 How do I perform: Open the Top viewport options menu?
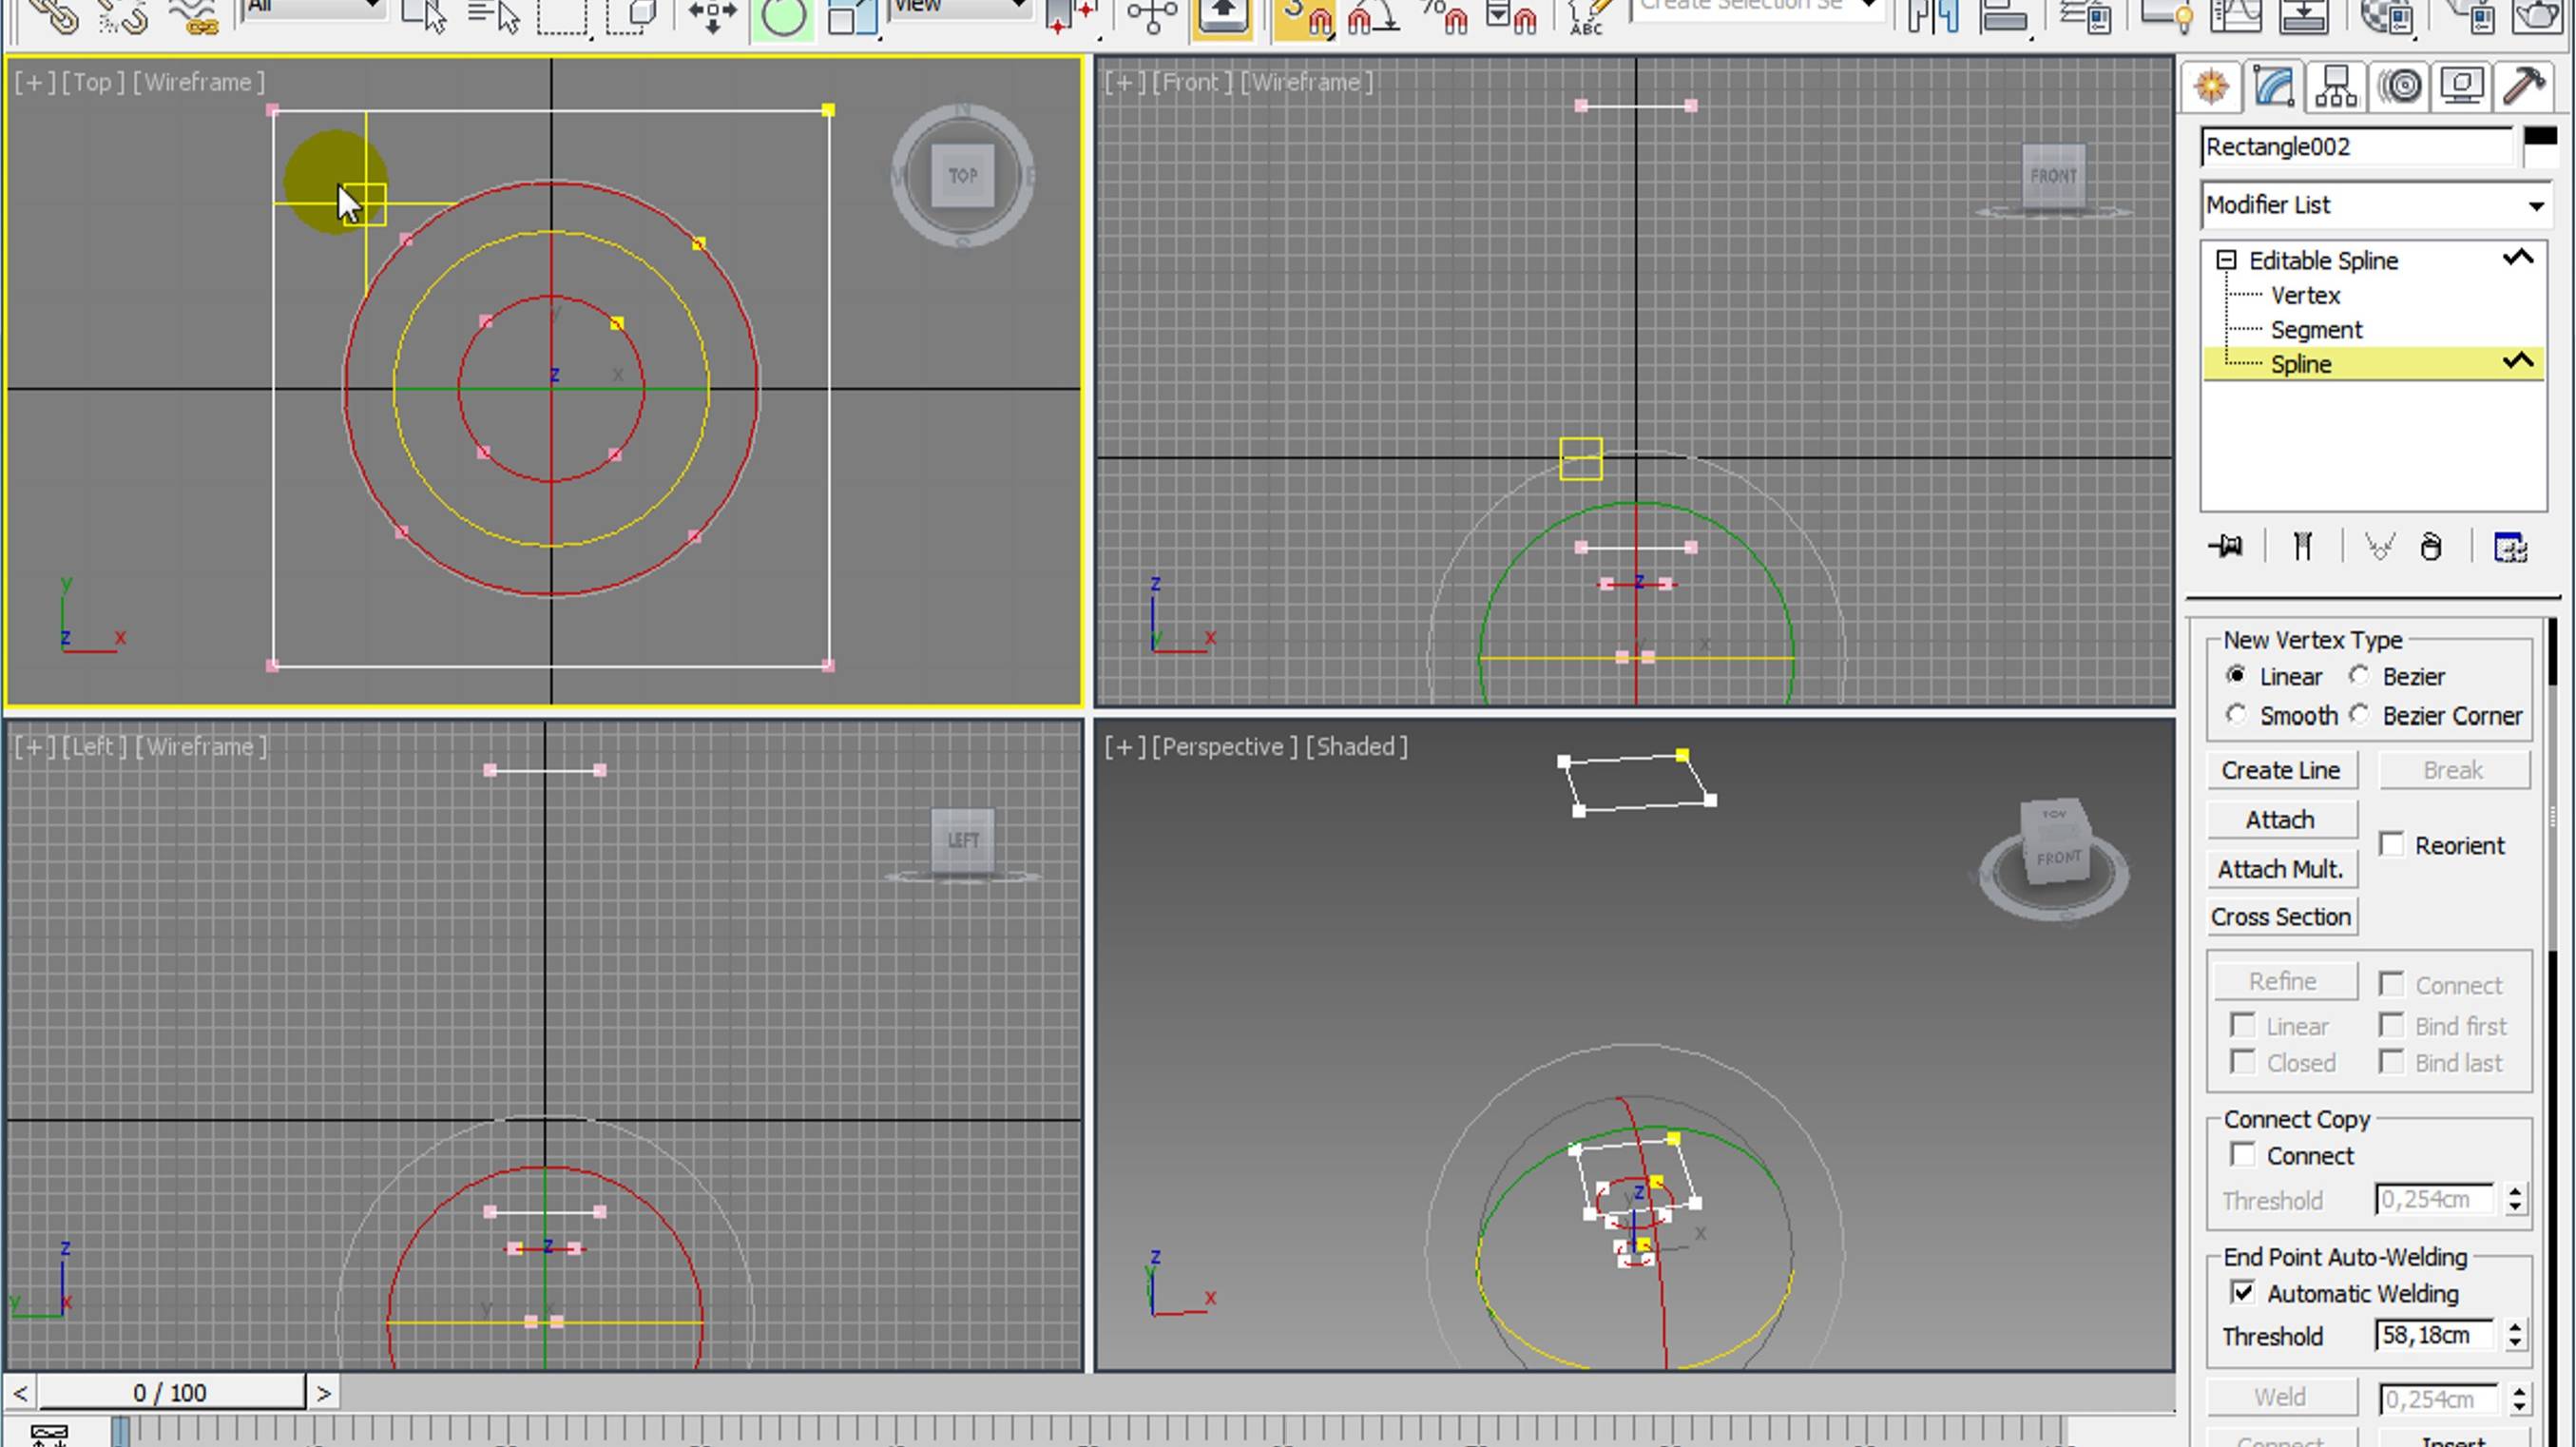pyautogui.click(x=35, y=82)
